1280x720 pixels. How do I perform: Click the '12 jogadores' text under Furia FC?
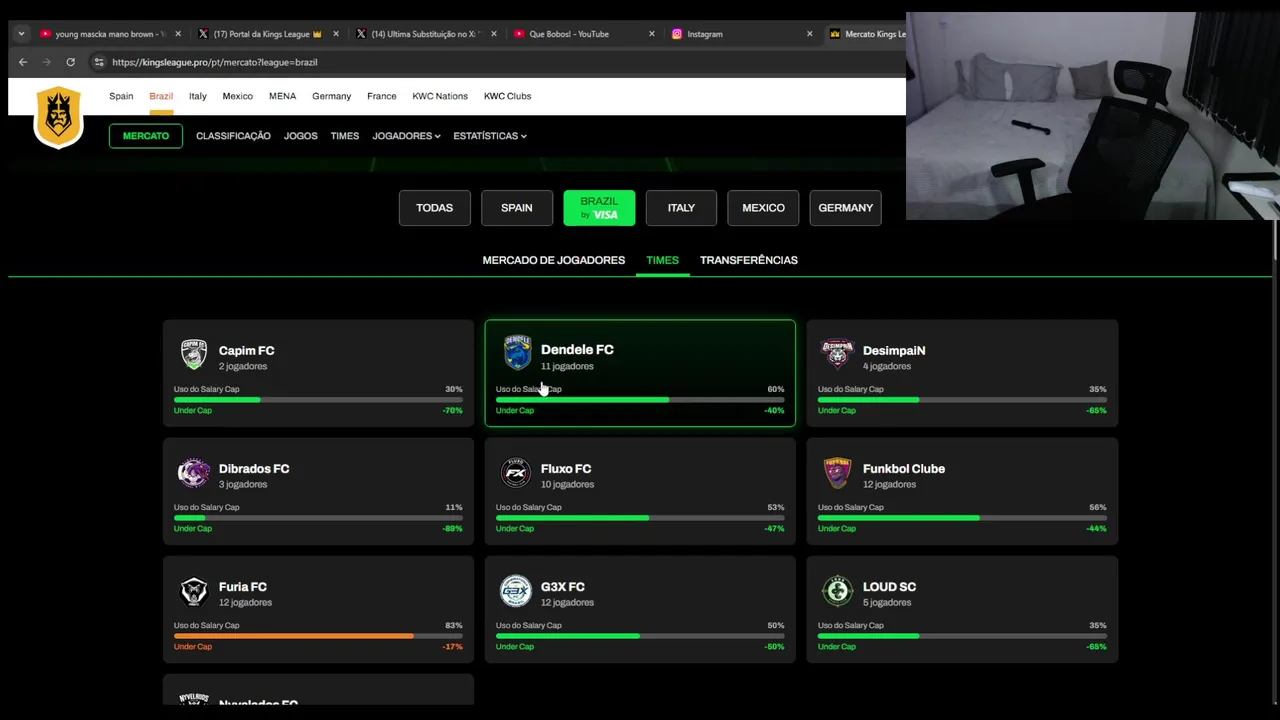coord(245,603)
